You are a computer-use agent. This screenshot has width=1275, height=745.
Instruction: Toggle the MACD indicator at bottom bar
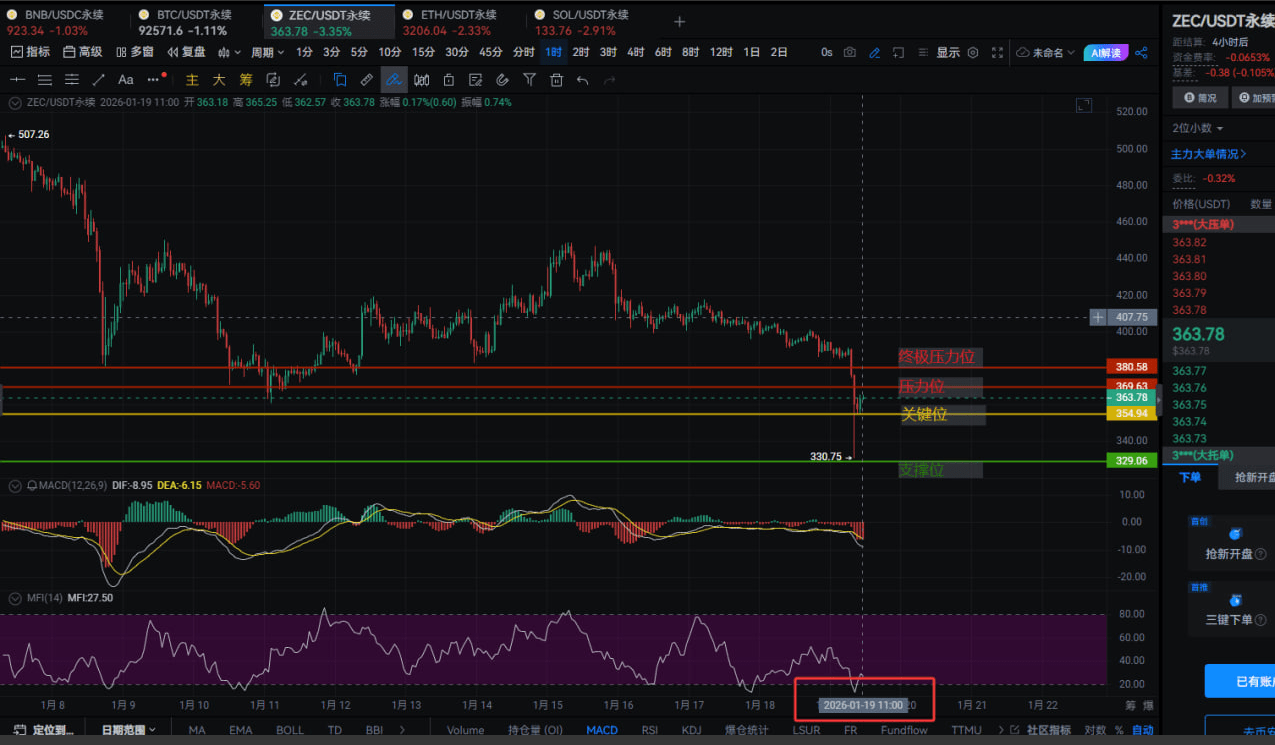pyautogui.click(x=601, y=730)
